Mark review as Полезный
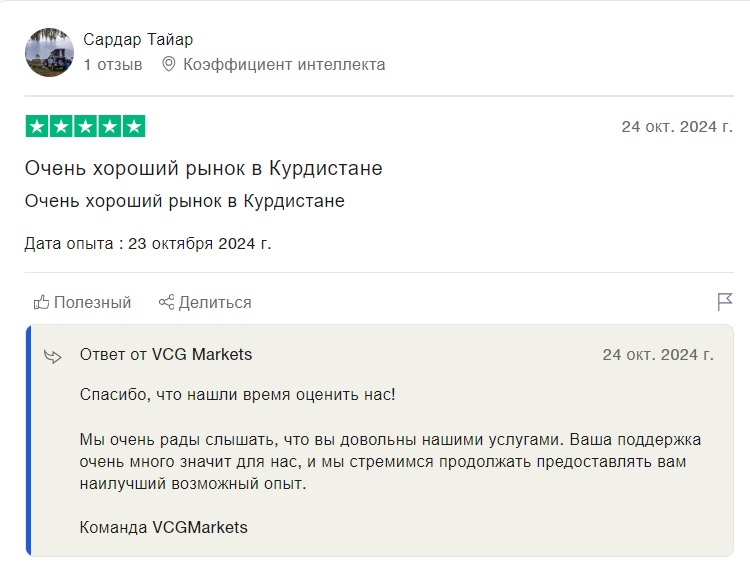 [82, 302]
